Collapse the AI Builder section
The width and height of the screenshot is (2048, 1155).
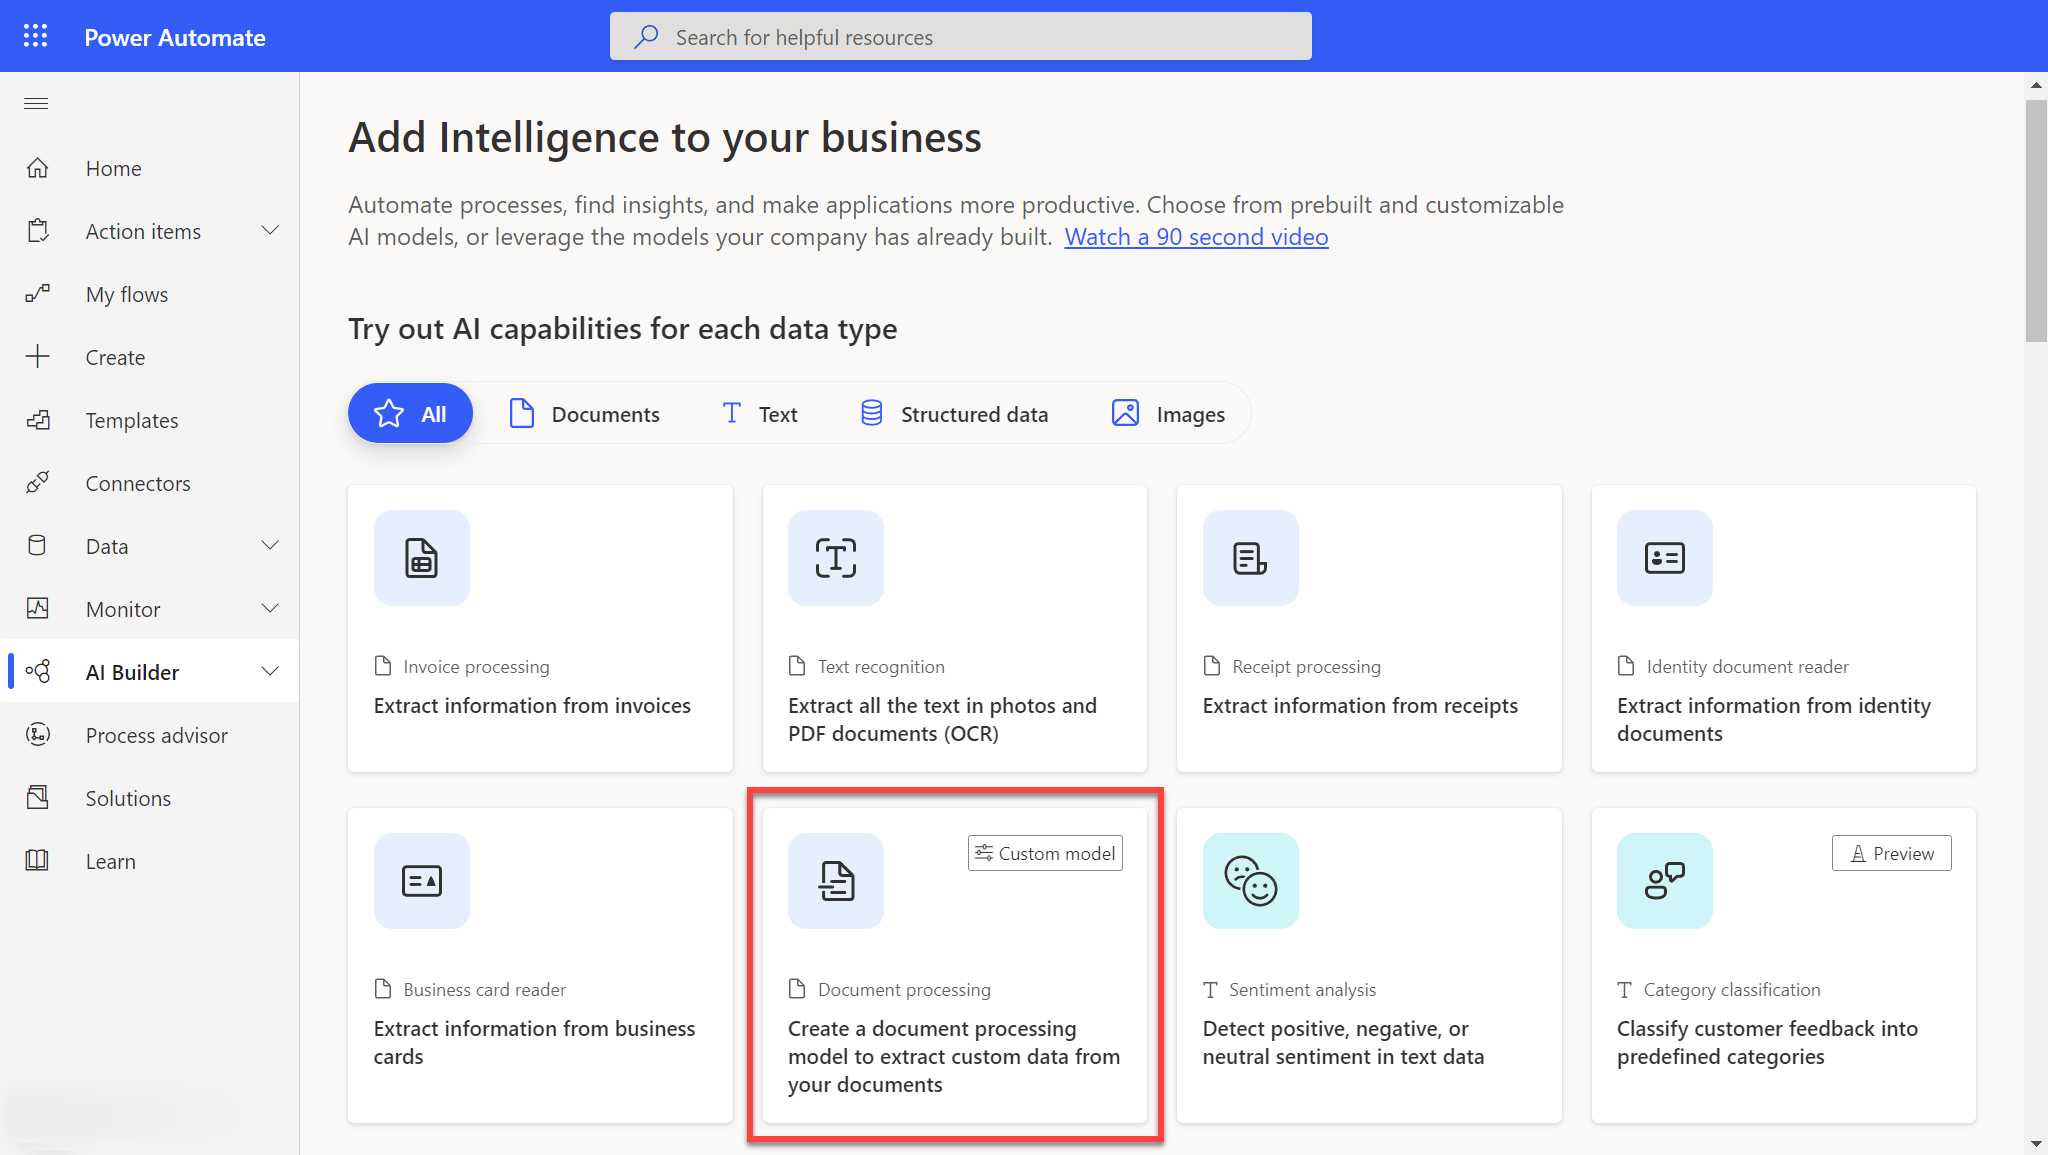269,671
